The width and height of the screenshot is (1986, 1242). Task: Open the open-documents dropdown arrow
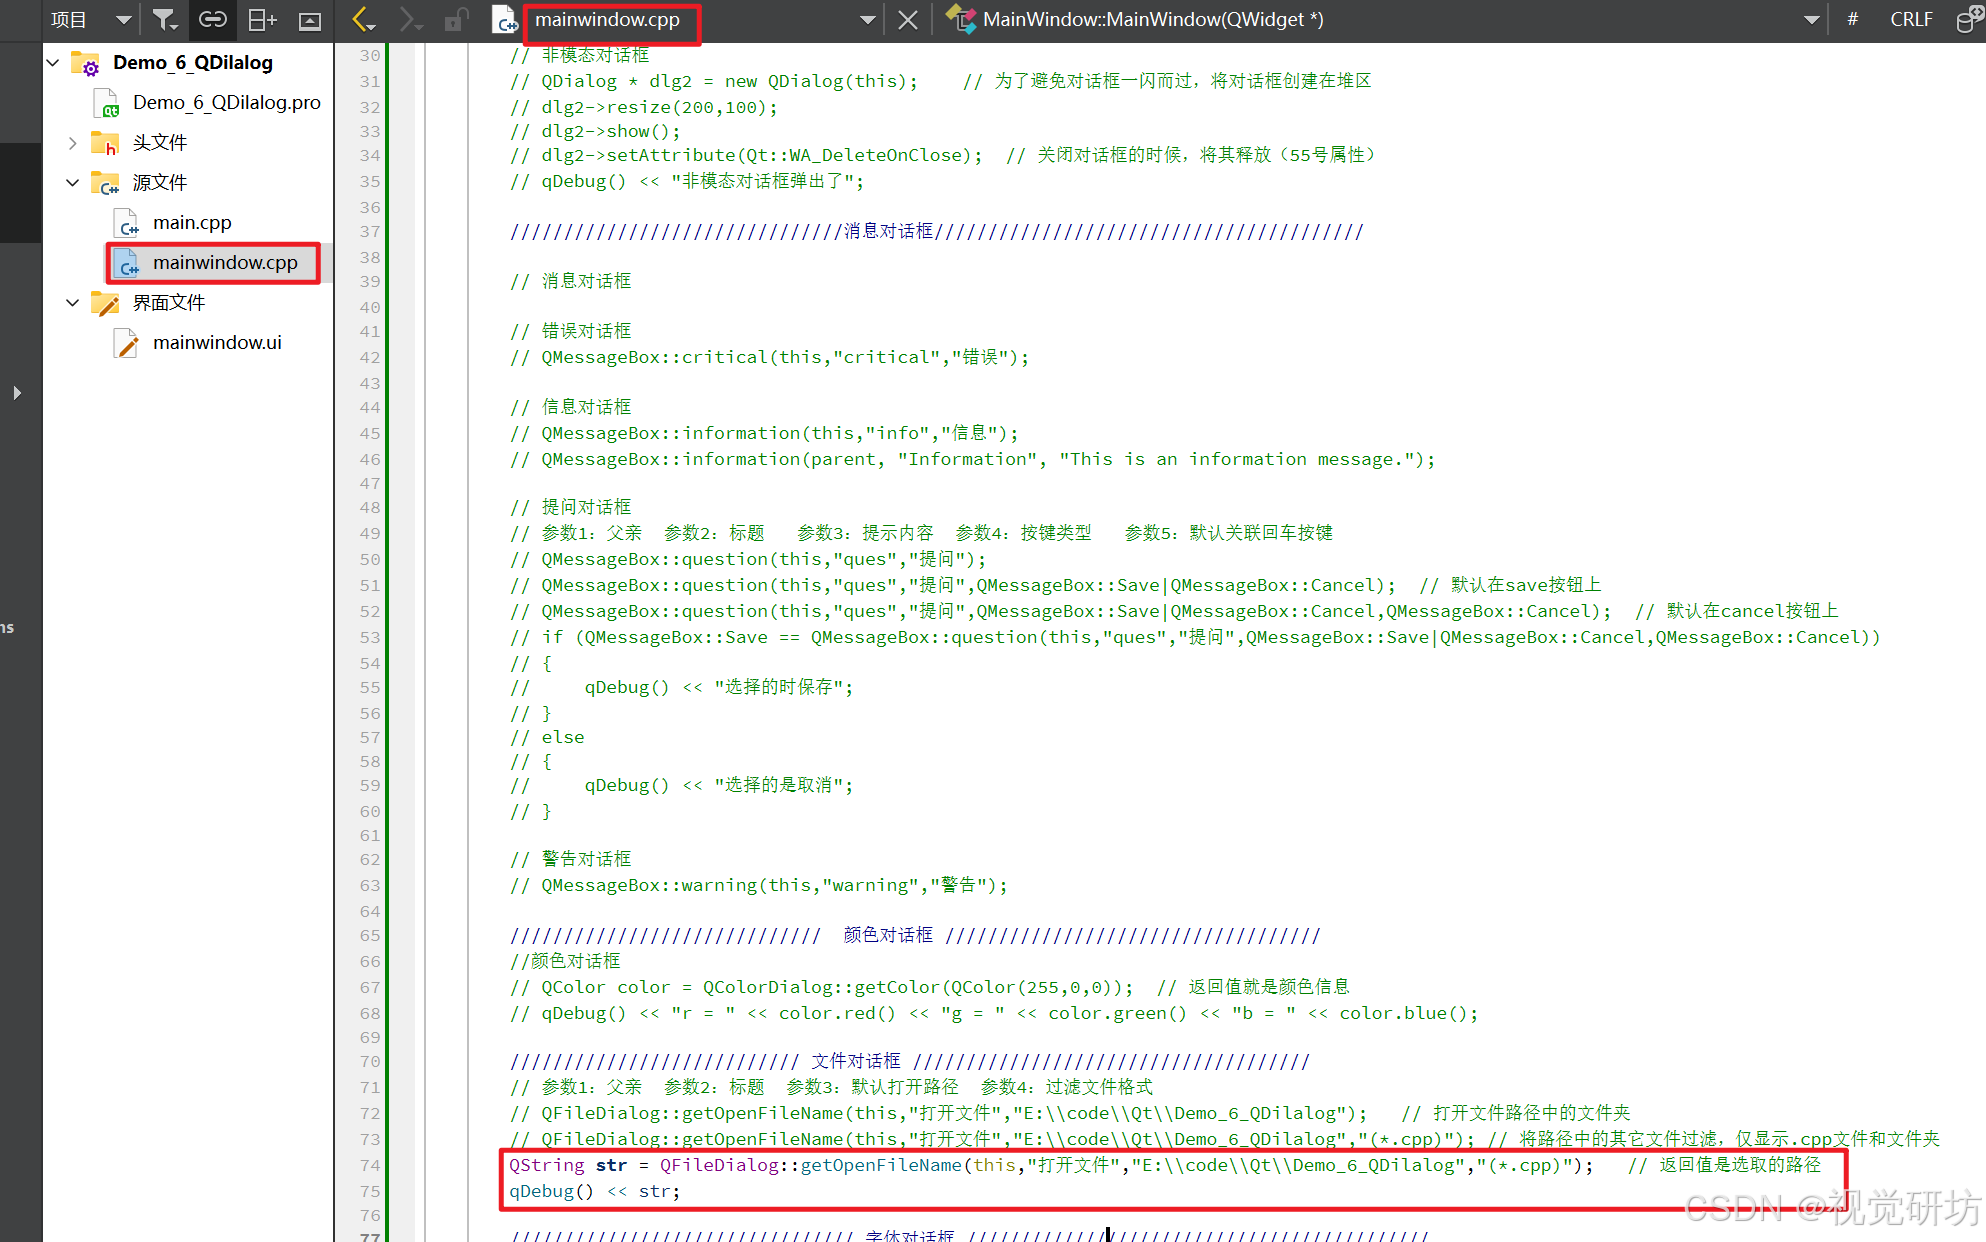[x=867, y=19]
